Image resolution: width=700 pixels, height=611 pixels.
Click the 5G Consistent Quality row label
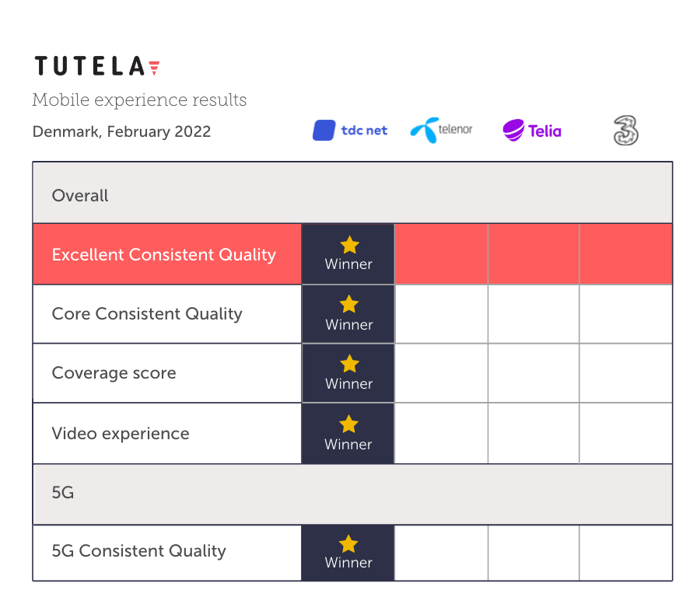(x=139, y=551)
